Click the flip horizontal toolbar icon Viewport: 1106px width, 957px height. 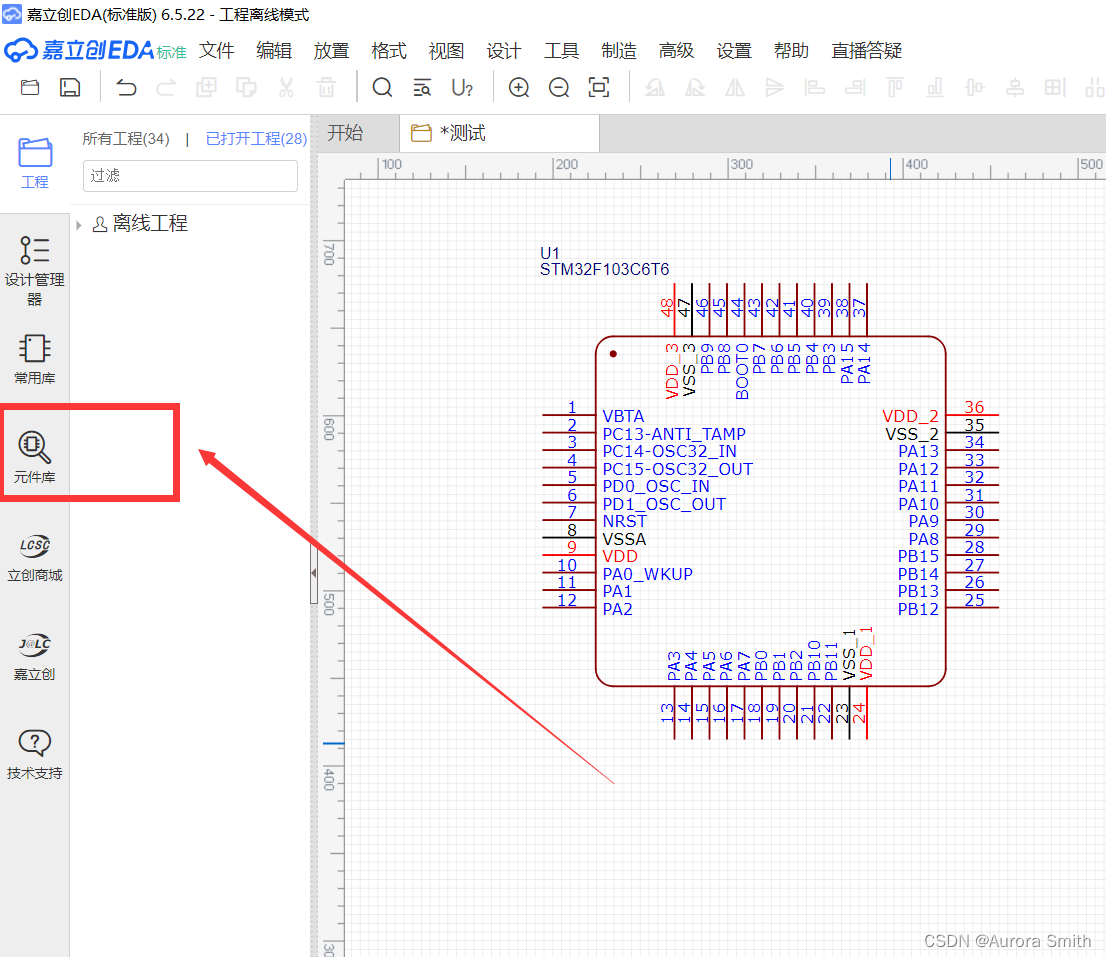pos(735,87)
